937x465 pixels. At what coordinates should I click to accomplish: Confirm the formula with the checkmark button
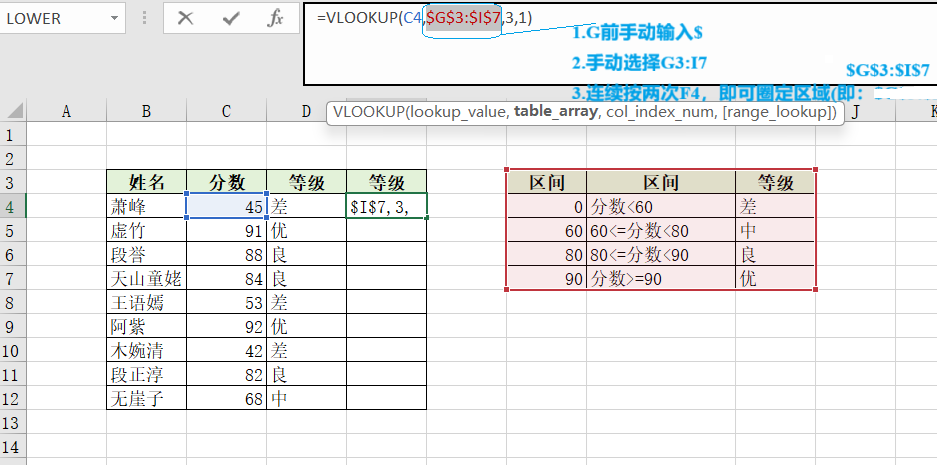tap(231, 19)
